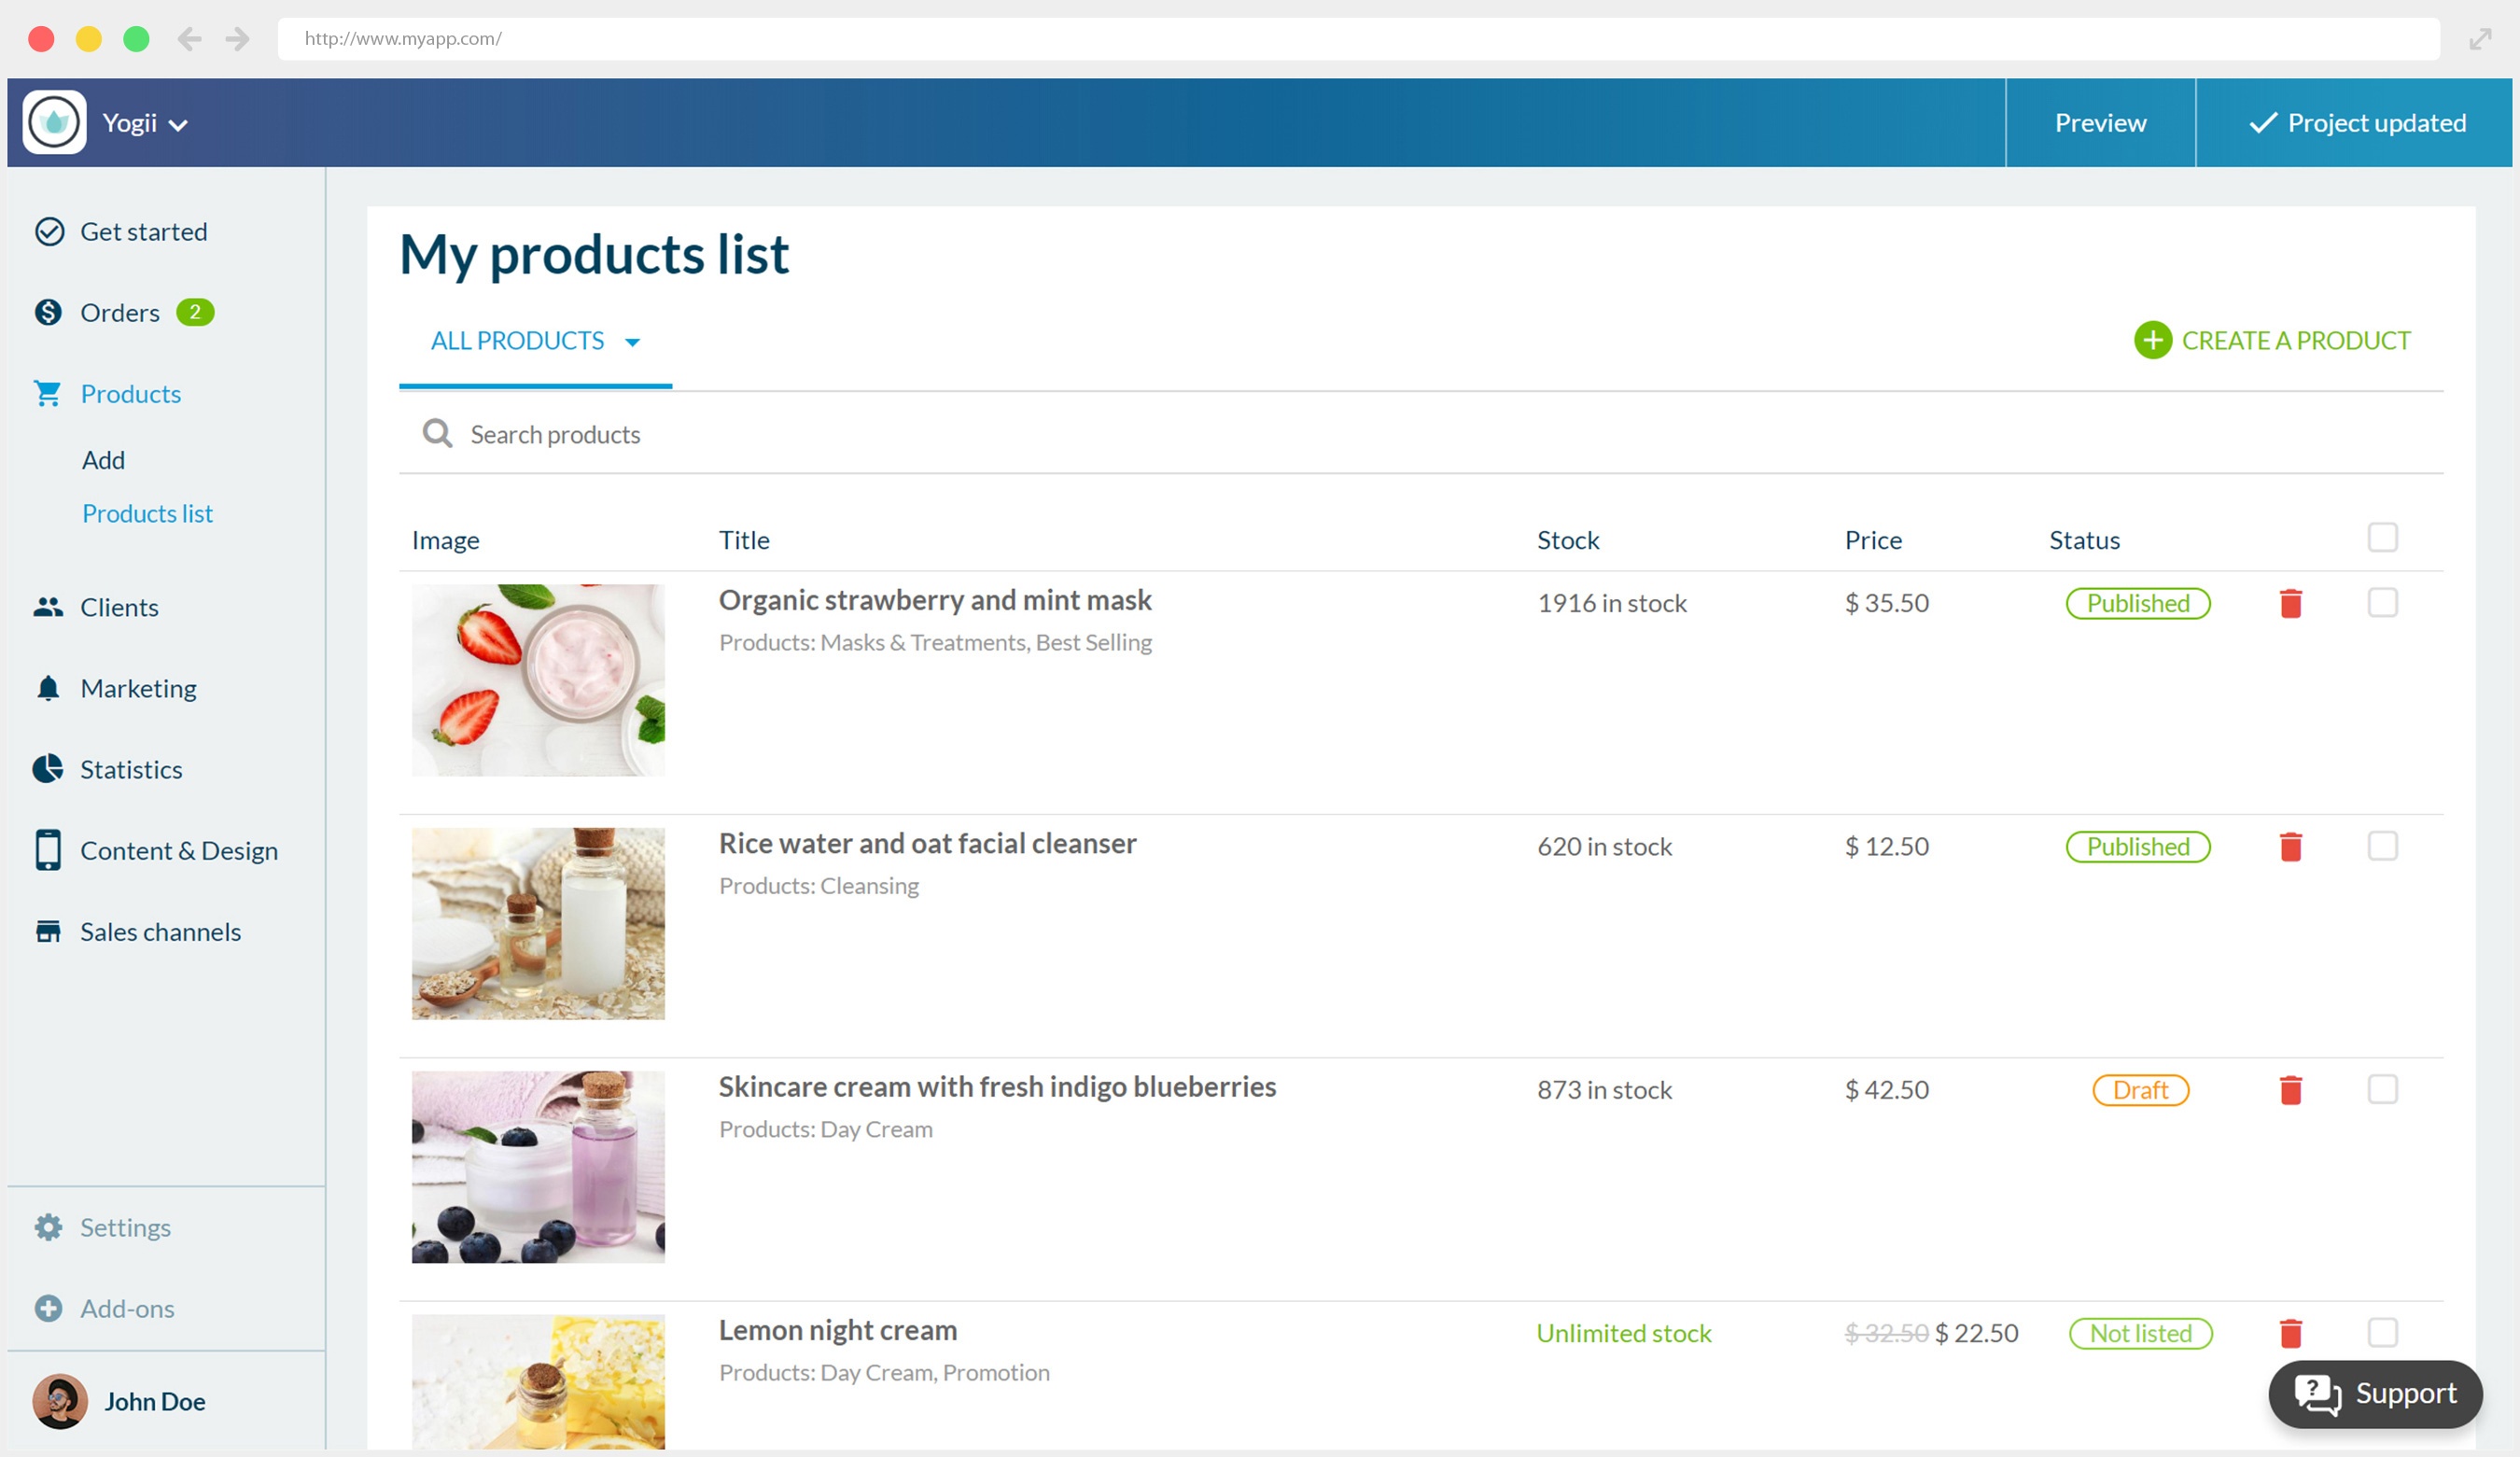Image resolution: width=2520 pixels, height=1457 pixels.
Task: Click trash icon for Skincare cream blueberries
Action: (x=2290, y=1090)
